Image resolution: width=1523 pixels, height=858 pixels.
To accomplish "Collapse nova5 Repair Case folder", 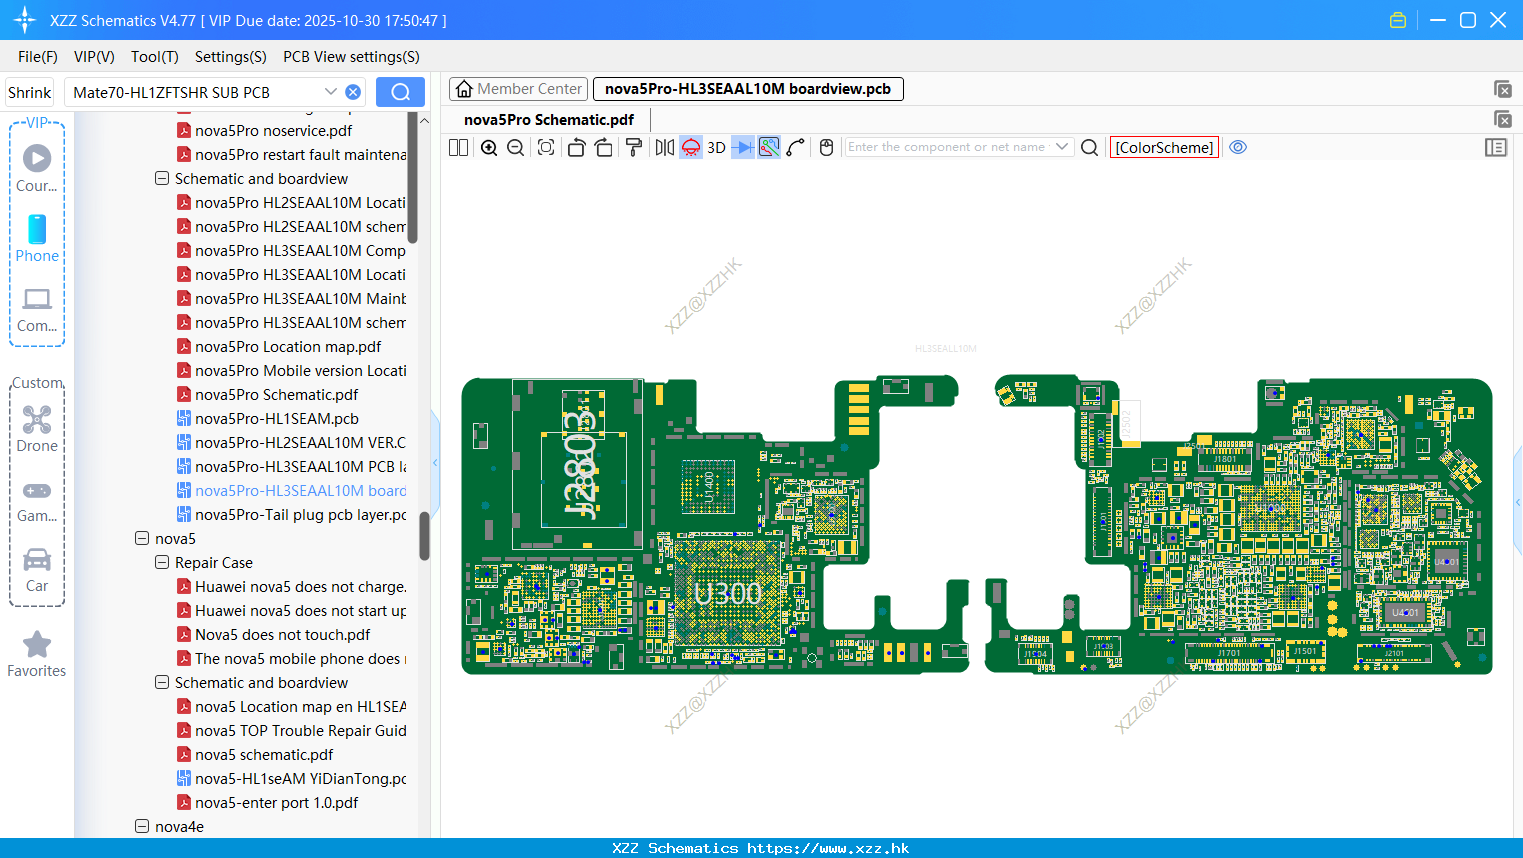I will pyautogui.click(x=162, y=563).
